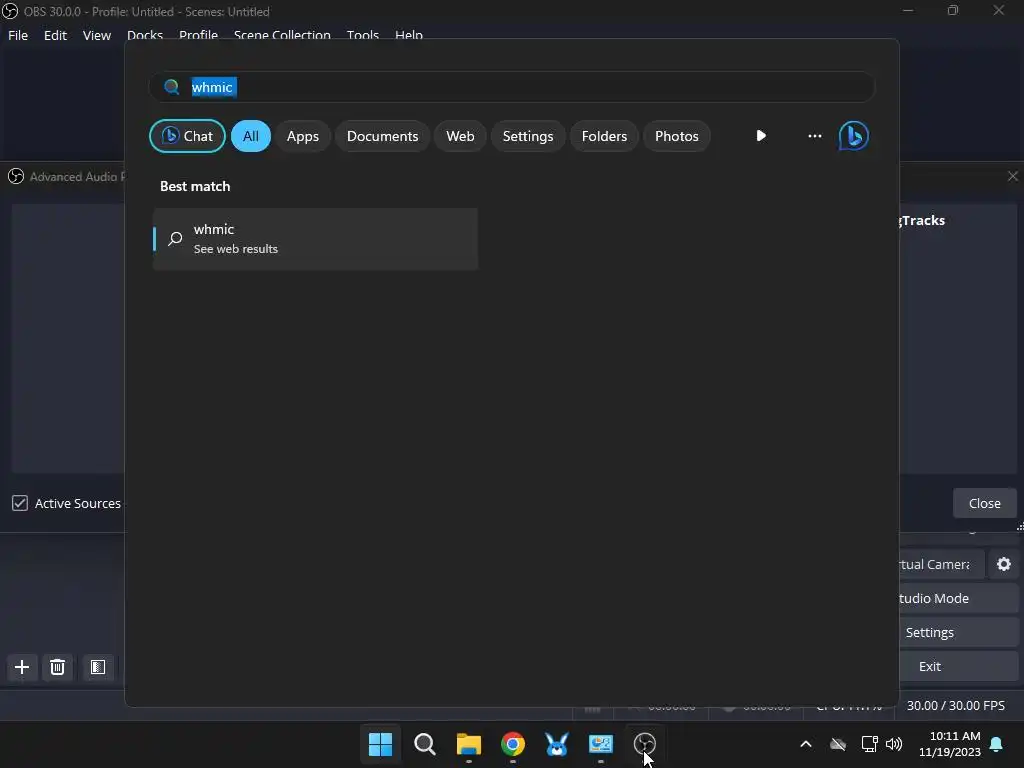Open virtual camera gear settings icon
Image resolution: width=1024 pixels, height=768 pixels.
[1004, 564]
